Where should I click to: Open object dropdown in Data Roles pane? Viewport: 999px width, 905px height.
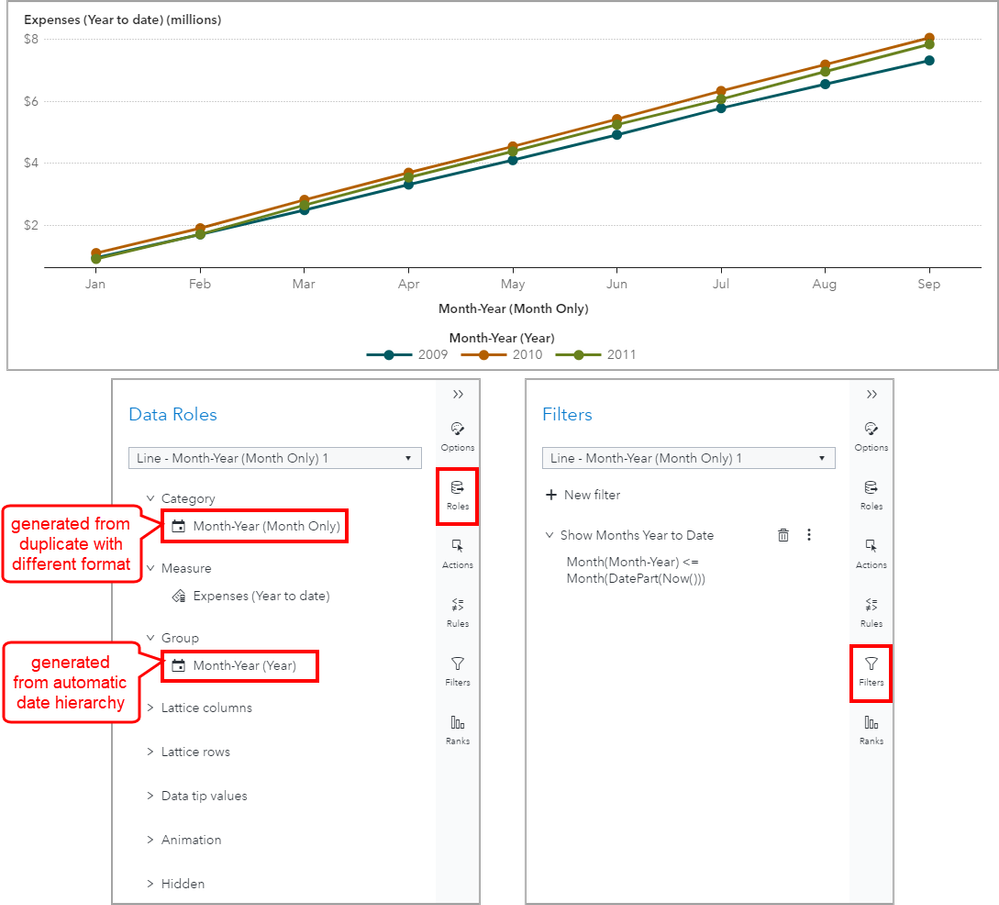point(275,458)
